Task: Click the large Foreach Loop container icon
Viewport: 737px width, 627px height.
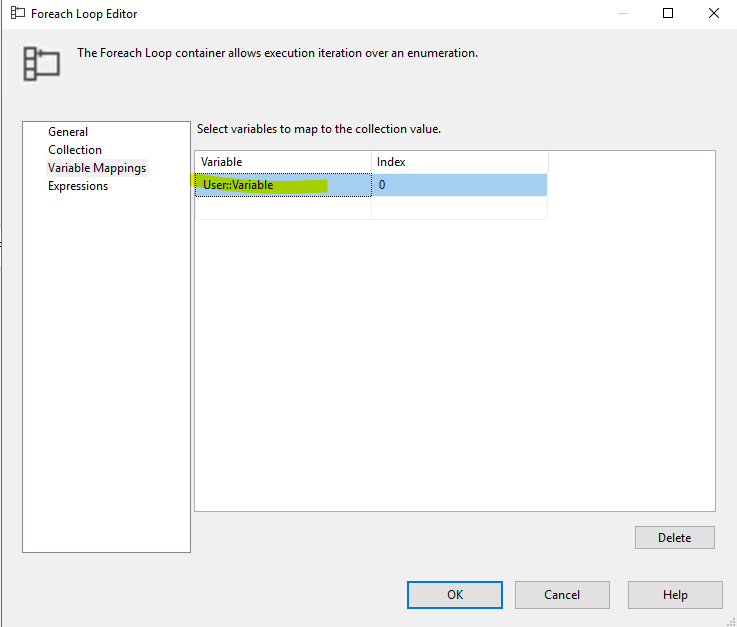Action: click(x=41, y=63)
